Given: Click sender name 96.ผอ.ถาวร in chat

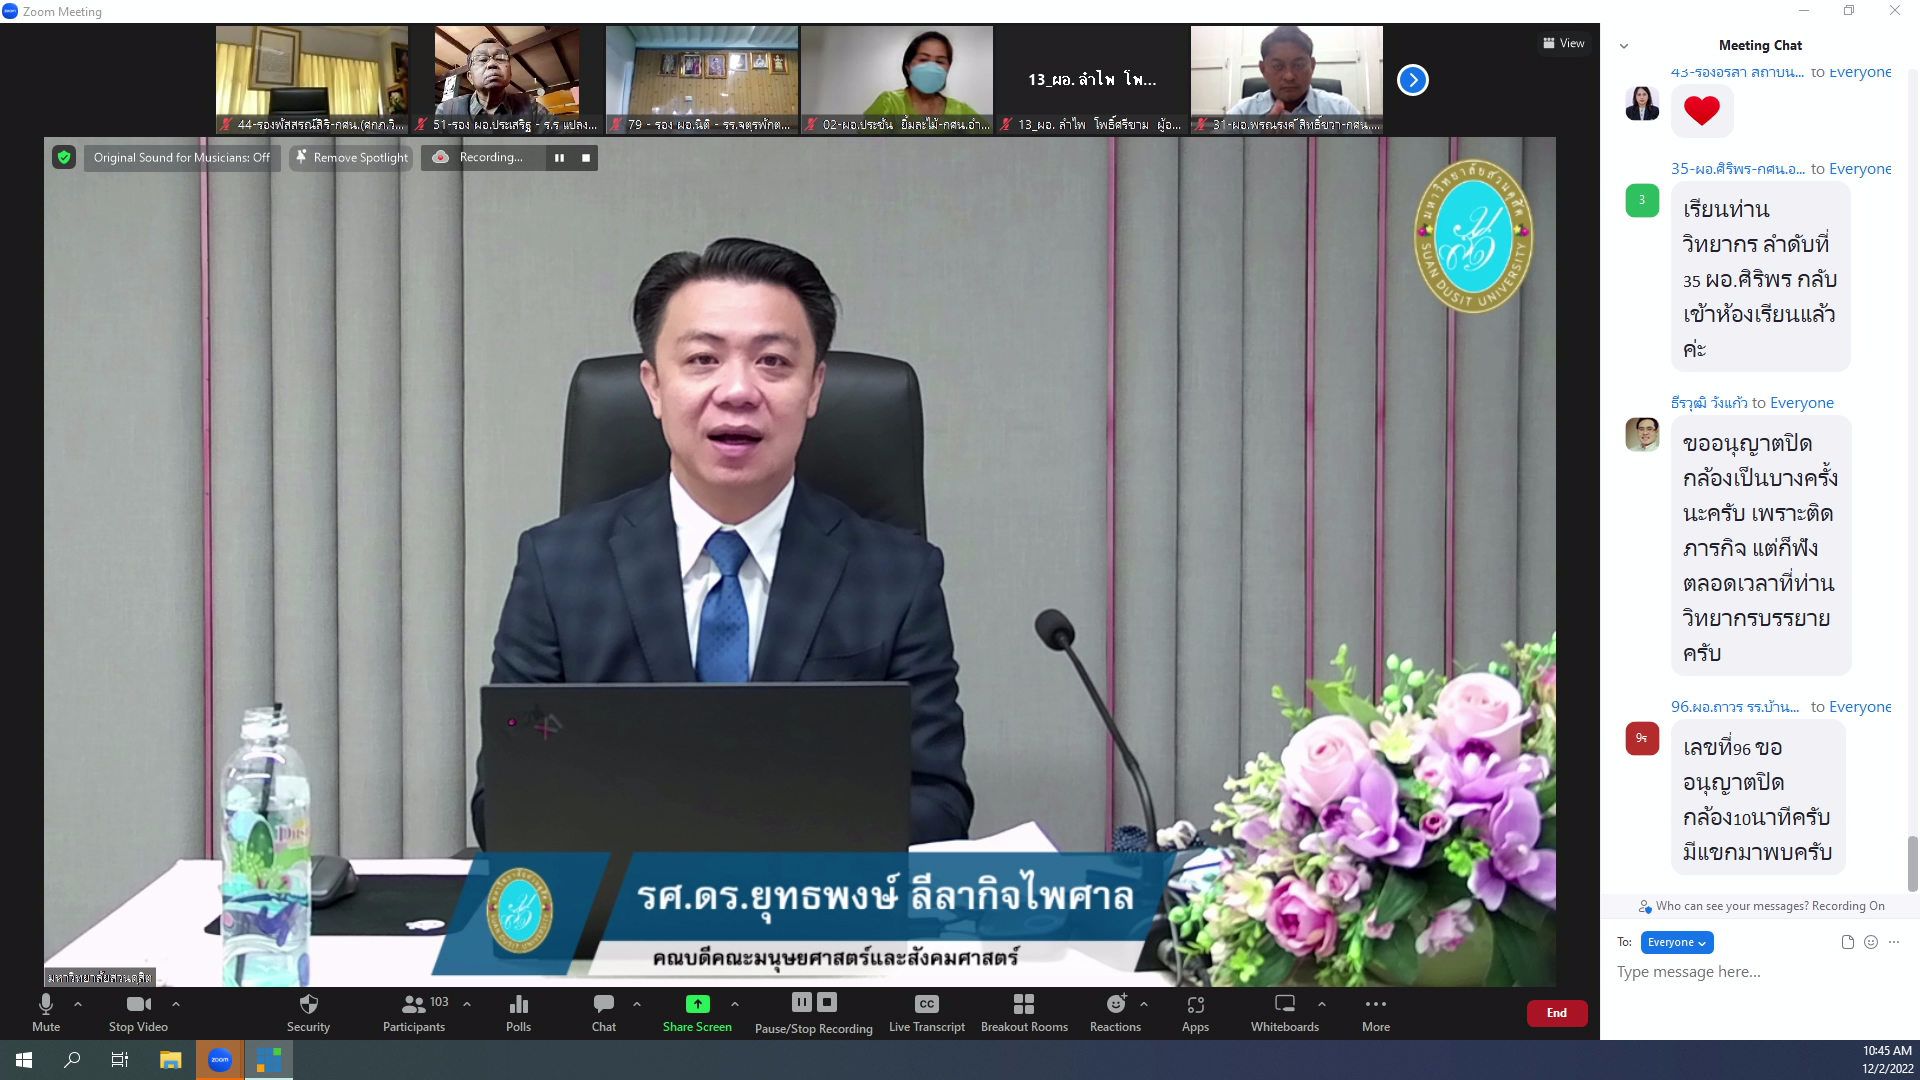Looking at the screenshot, I should (1735, 707).
